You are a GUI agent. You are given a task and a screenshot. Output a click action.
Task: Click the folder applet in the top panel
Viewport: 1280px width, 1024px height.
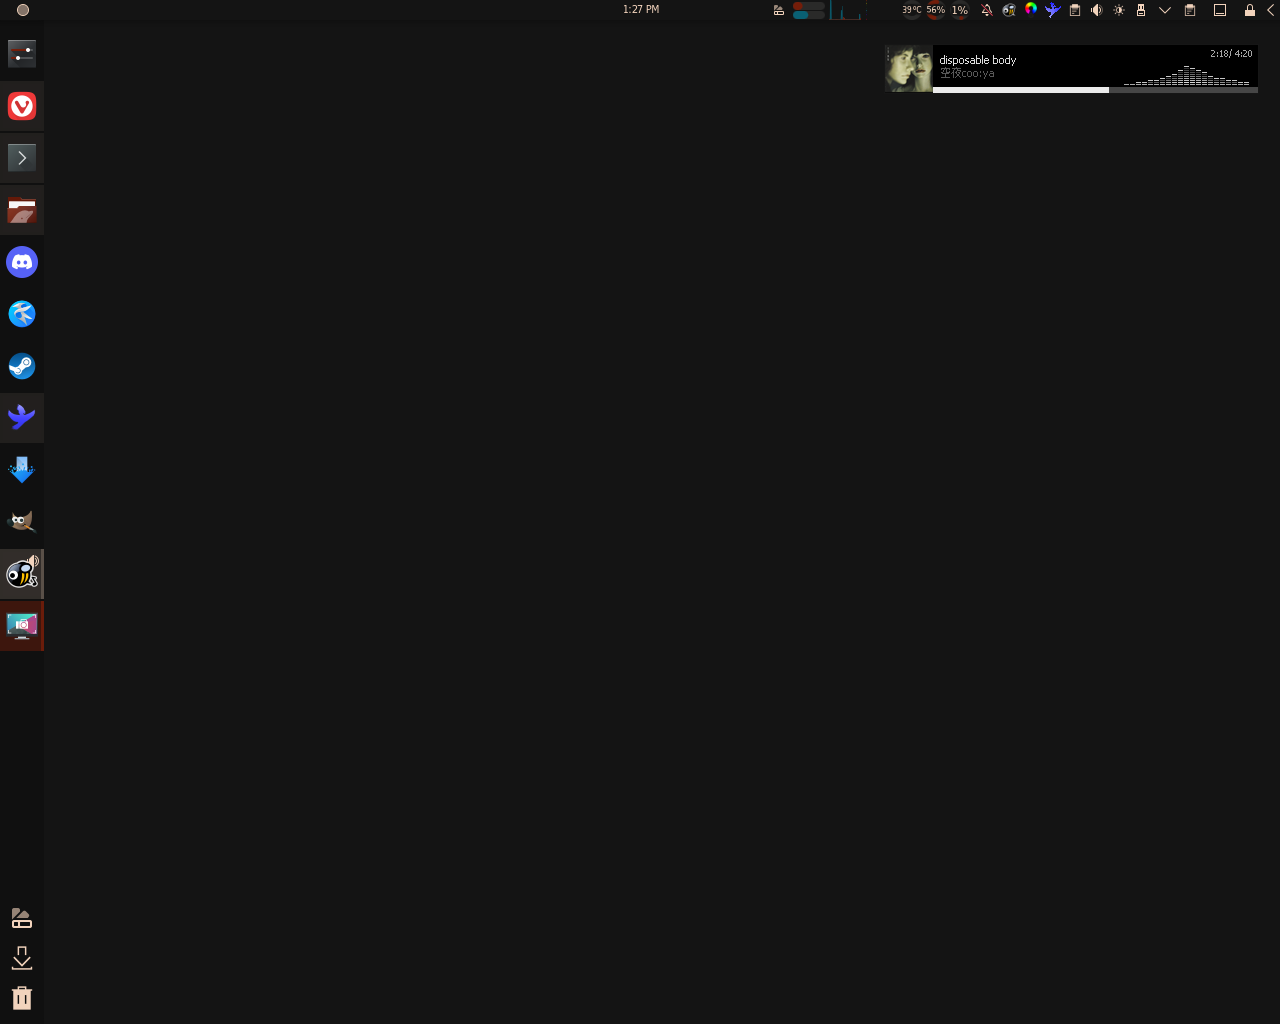(x=779, y=10)
